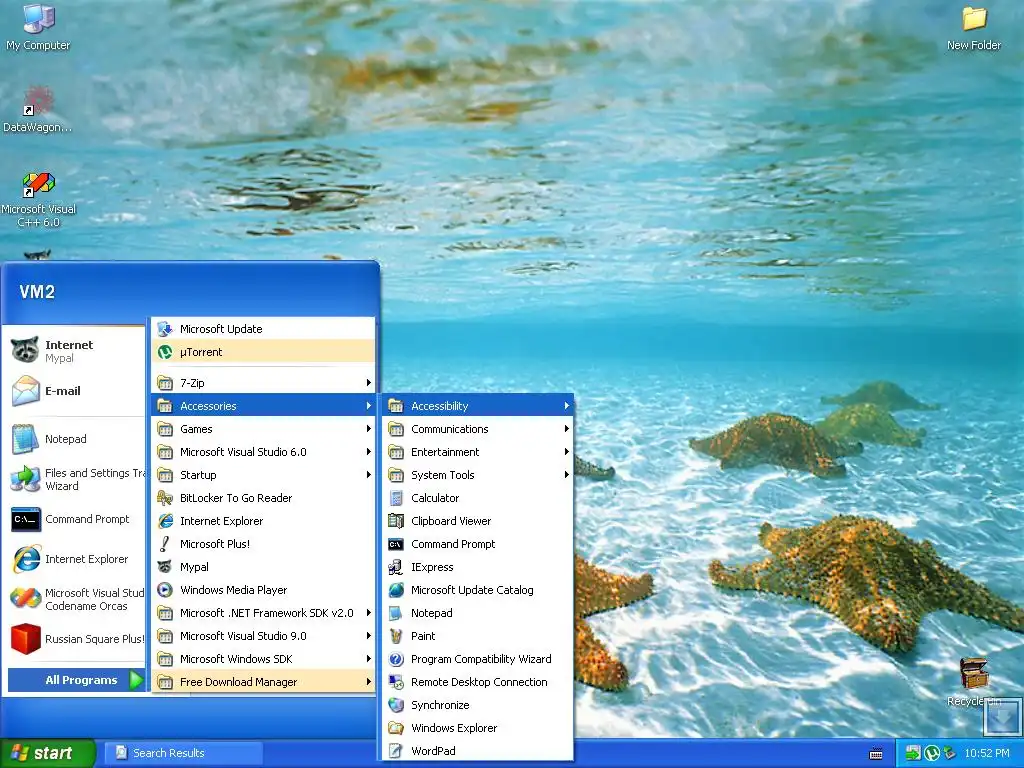Launch Internet Explorer from All Programs menu
1024x768 pixels.
[x=263, y=521]
